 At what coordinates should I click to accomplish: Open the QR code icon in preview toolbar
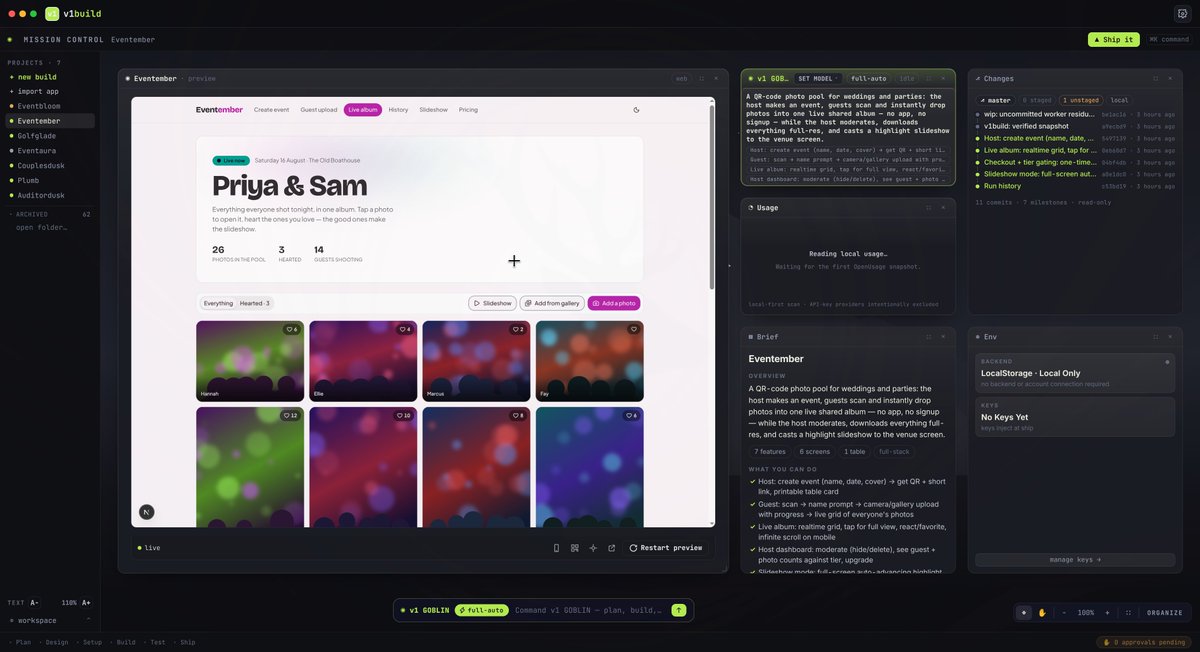[575, 548]
